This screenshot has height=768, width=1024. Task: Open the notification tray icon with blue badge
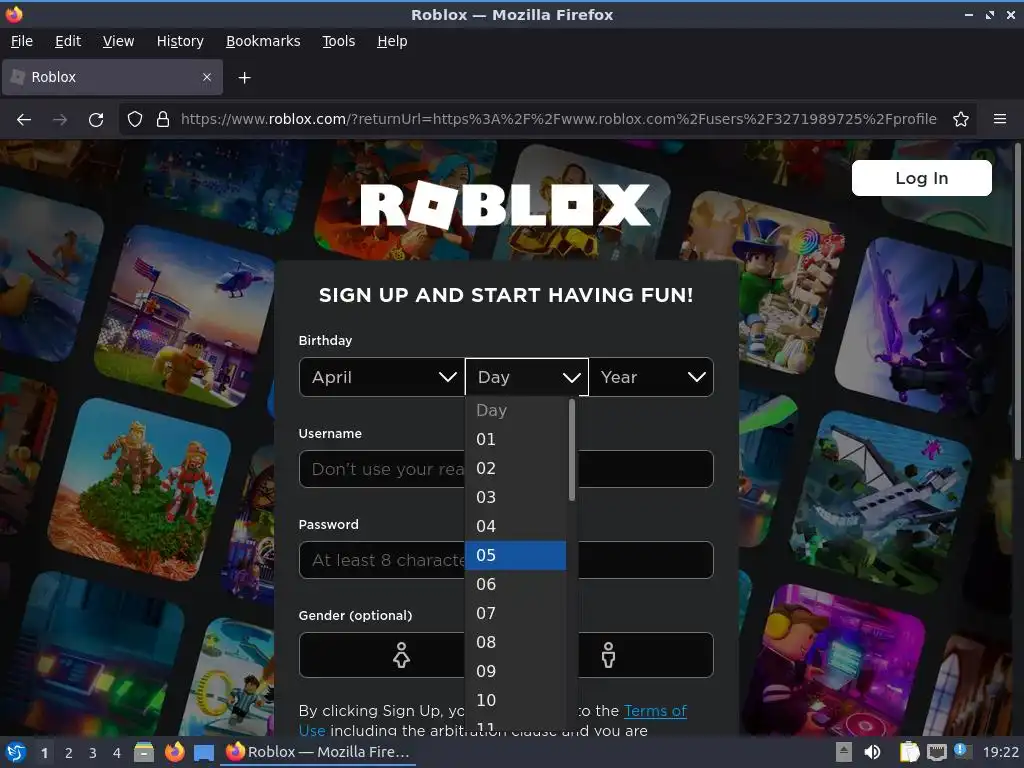point(962,751)
